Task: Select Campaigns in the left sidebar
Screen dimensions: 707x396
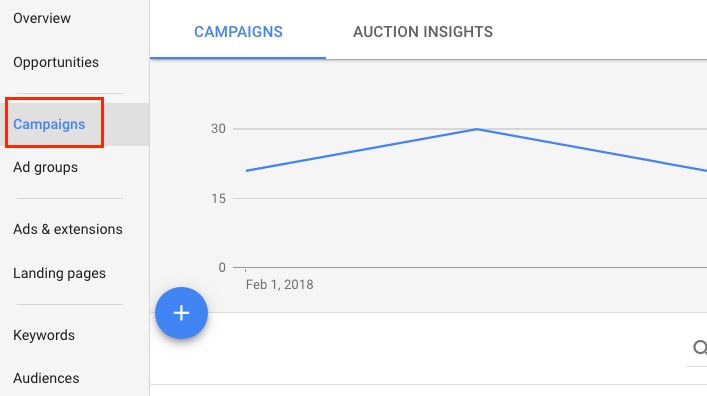Action: click(49, 124)
